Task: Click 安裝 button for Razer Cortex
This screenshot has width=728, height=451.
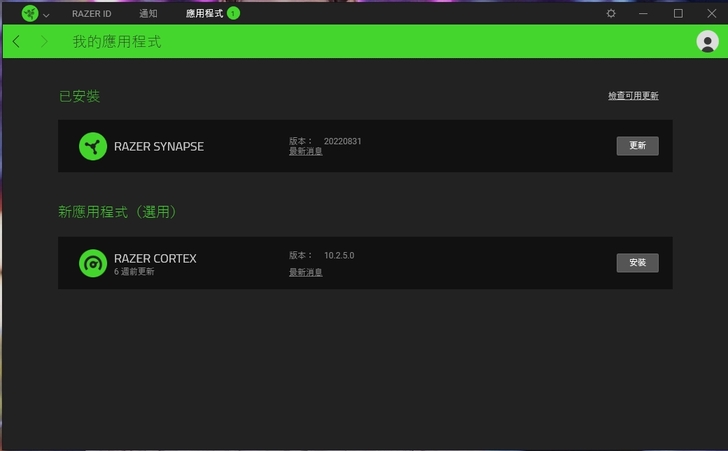Action: 637,263
